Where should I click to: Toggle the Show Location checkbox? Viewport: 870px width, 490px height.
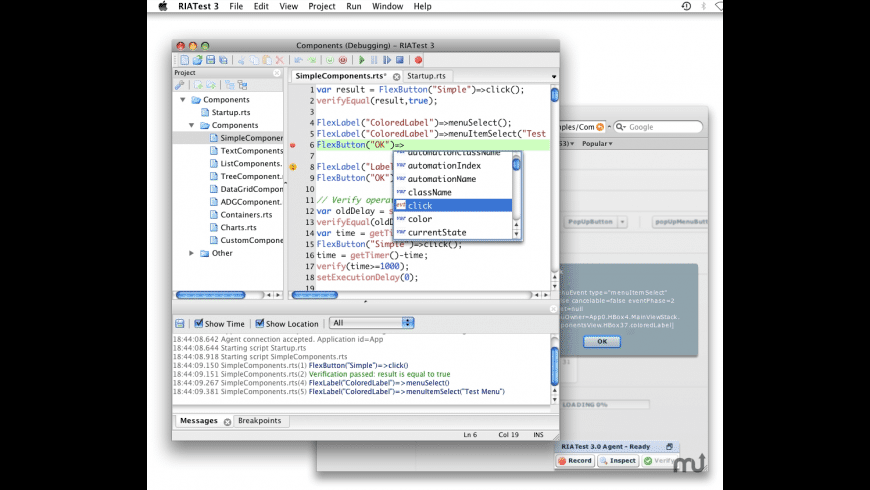(x=260, y=324)
